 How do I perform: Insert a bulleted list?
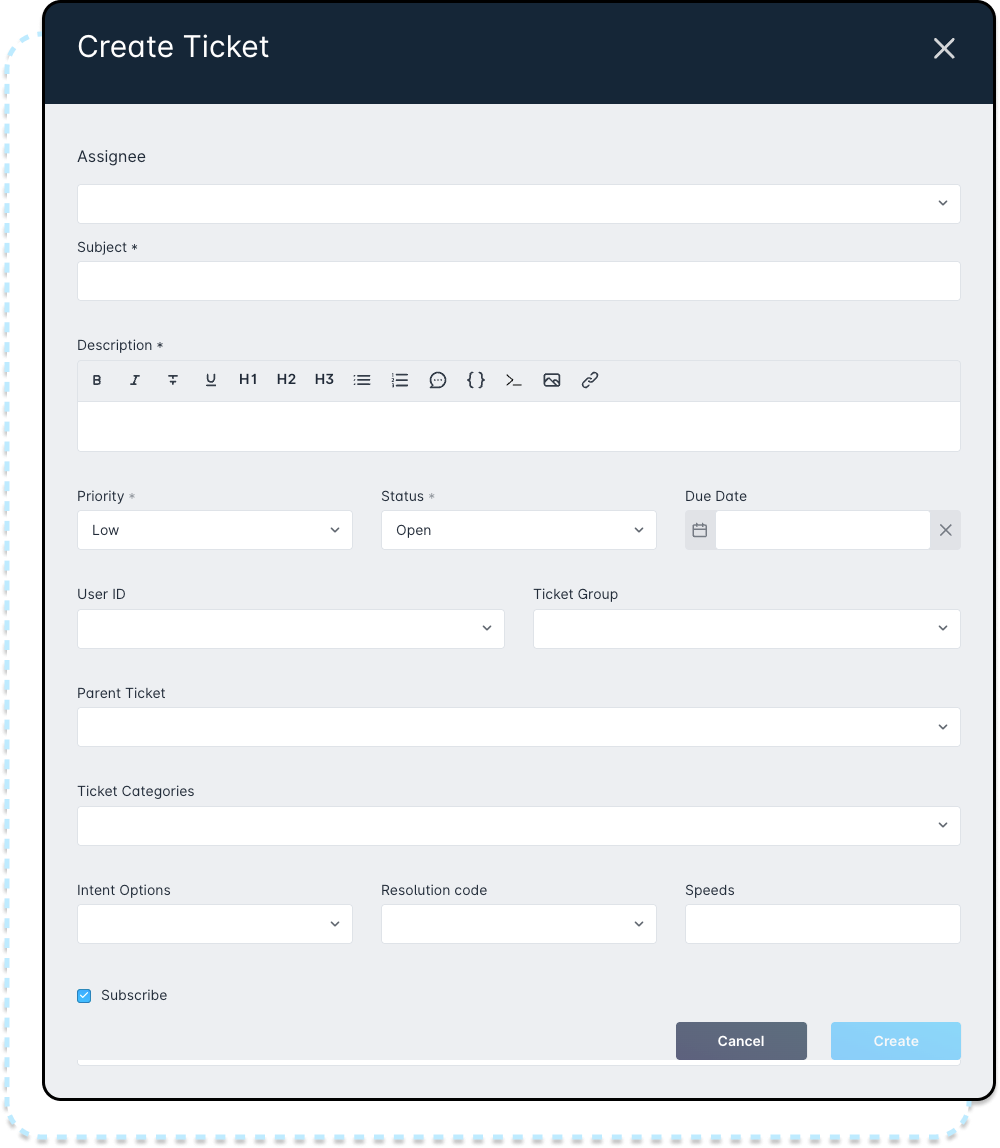(x=362, y=380)
